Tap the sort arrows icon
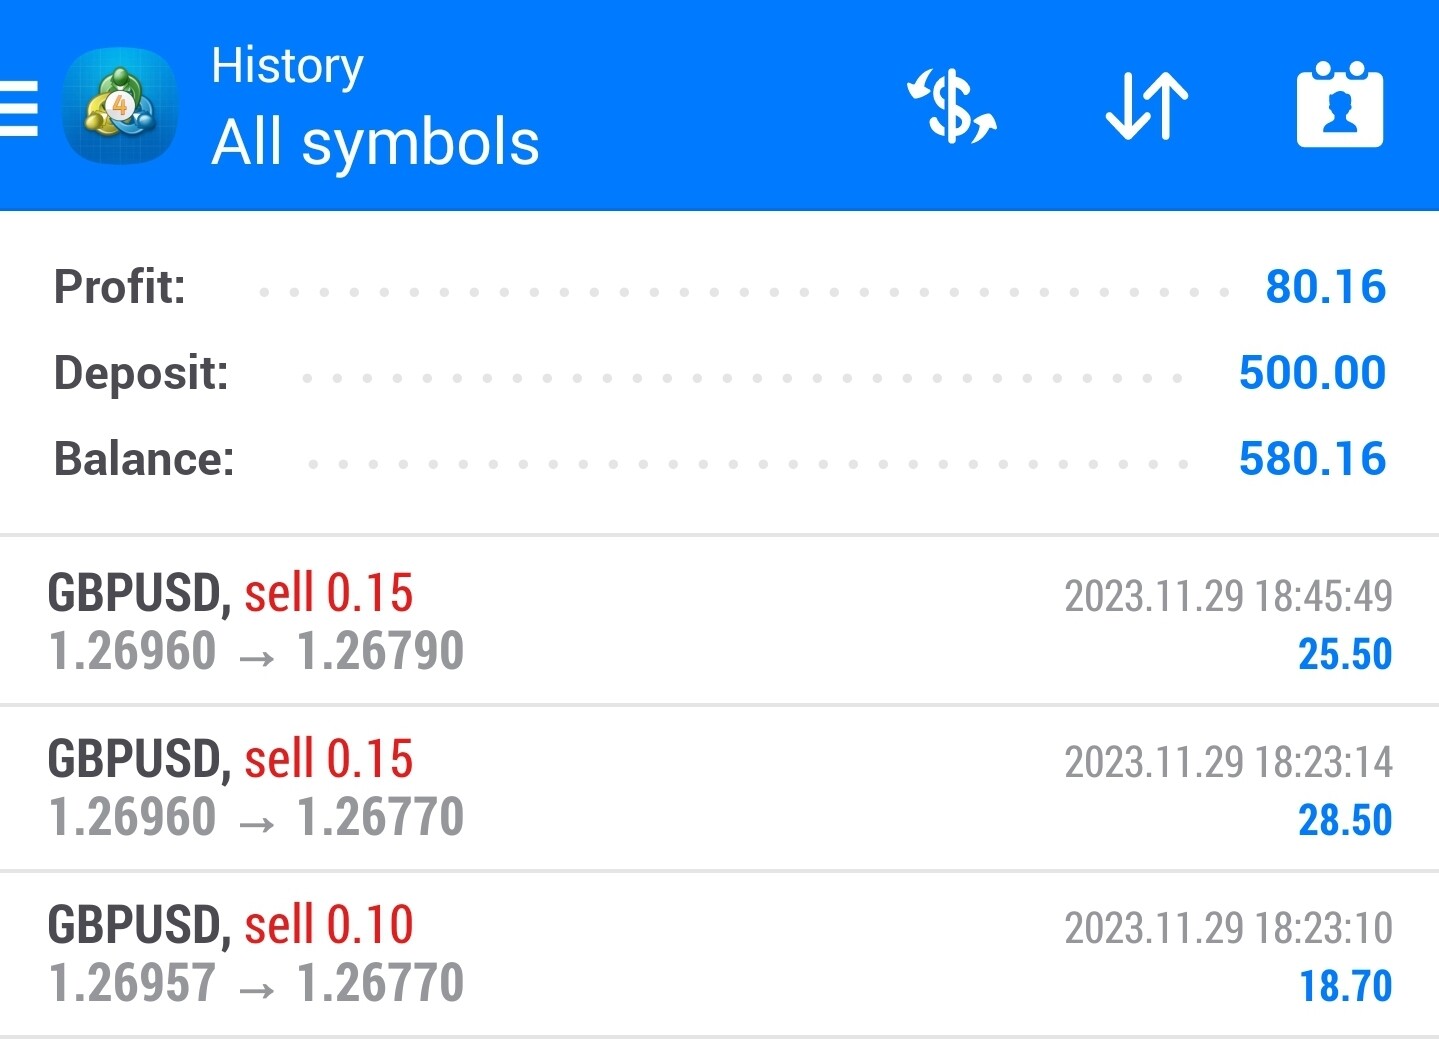This screenshot has width=1439, height=1040. 1147,106
